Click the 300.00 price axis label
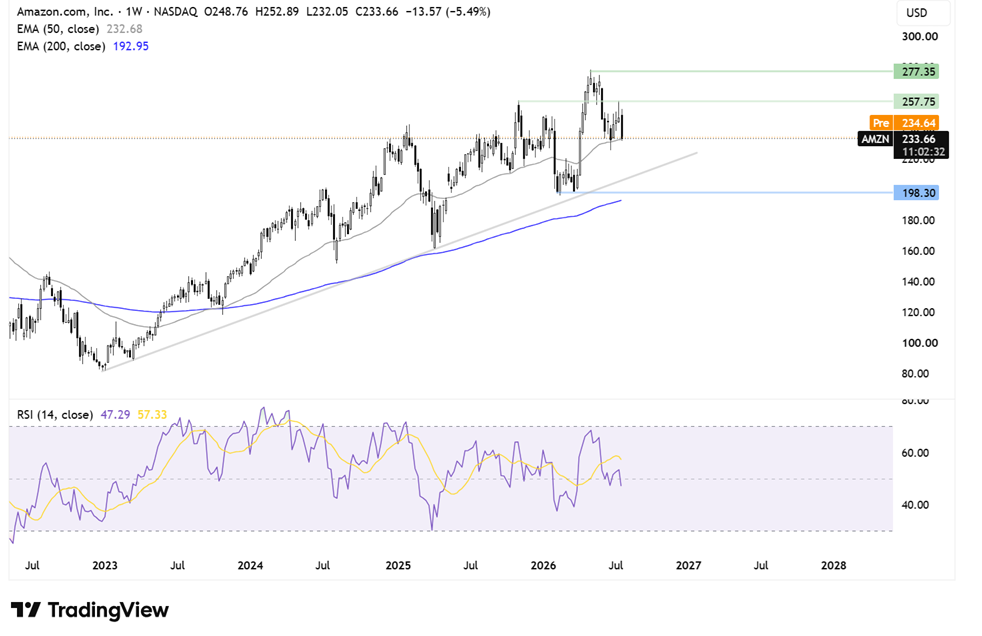The image size is (982, 636). click(x=919, y=36)
